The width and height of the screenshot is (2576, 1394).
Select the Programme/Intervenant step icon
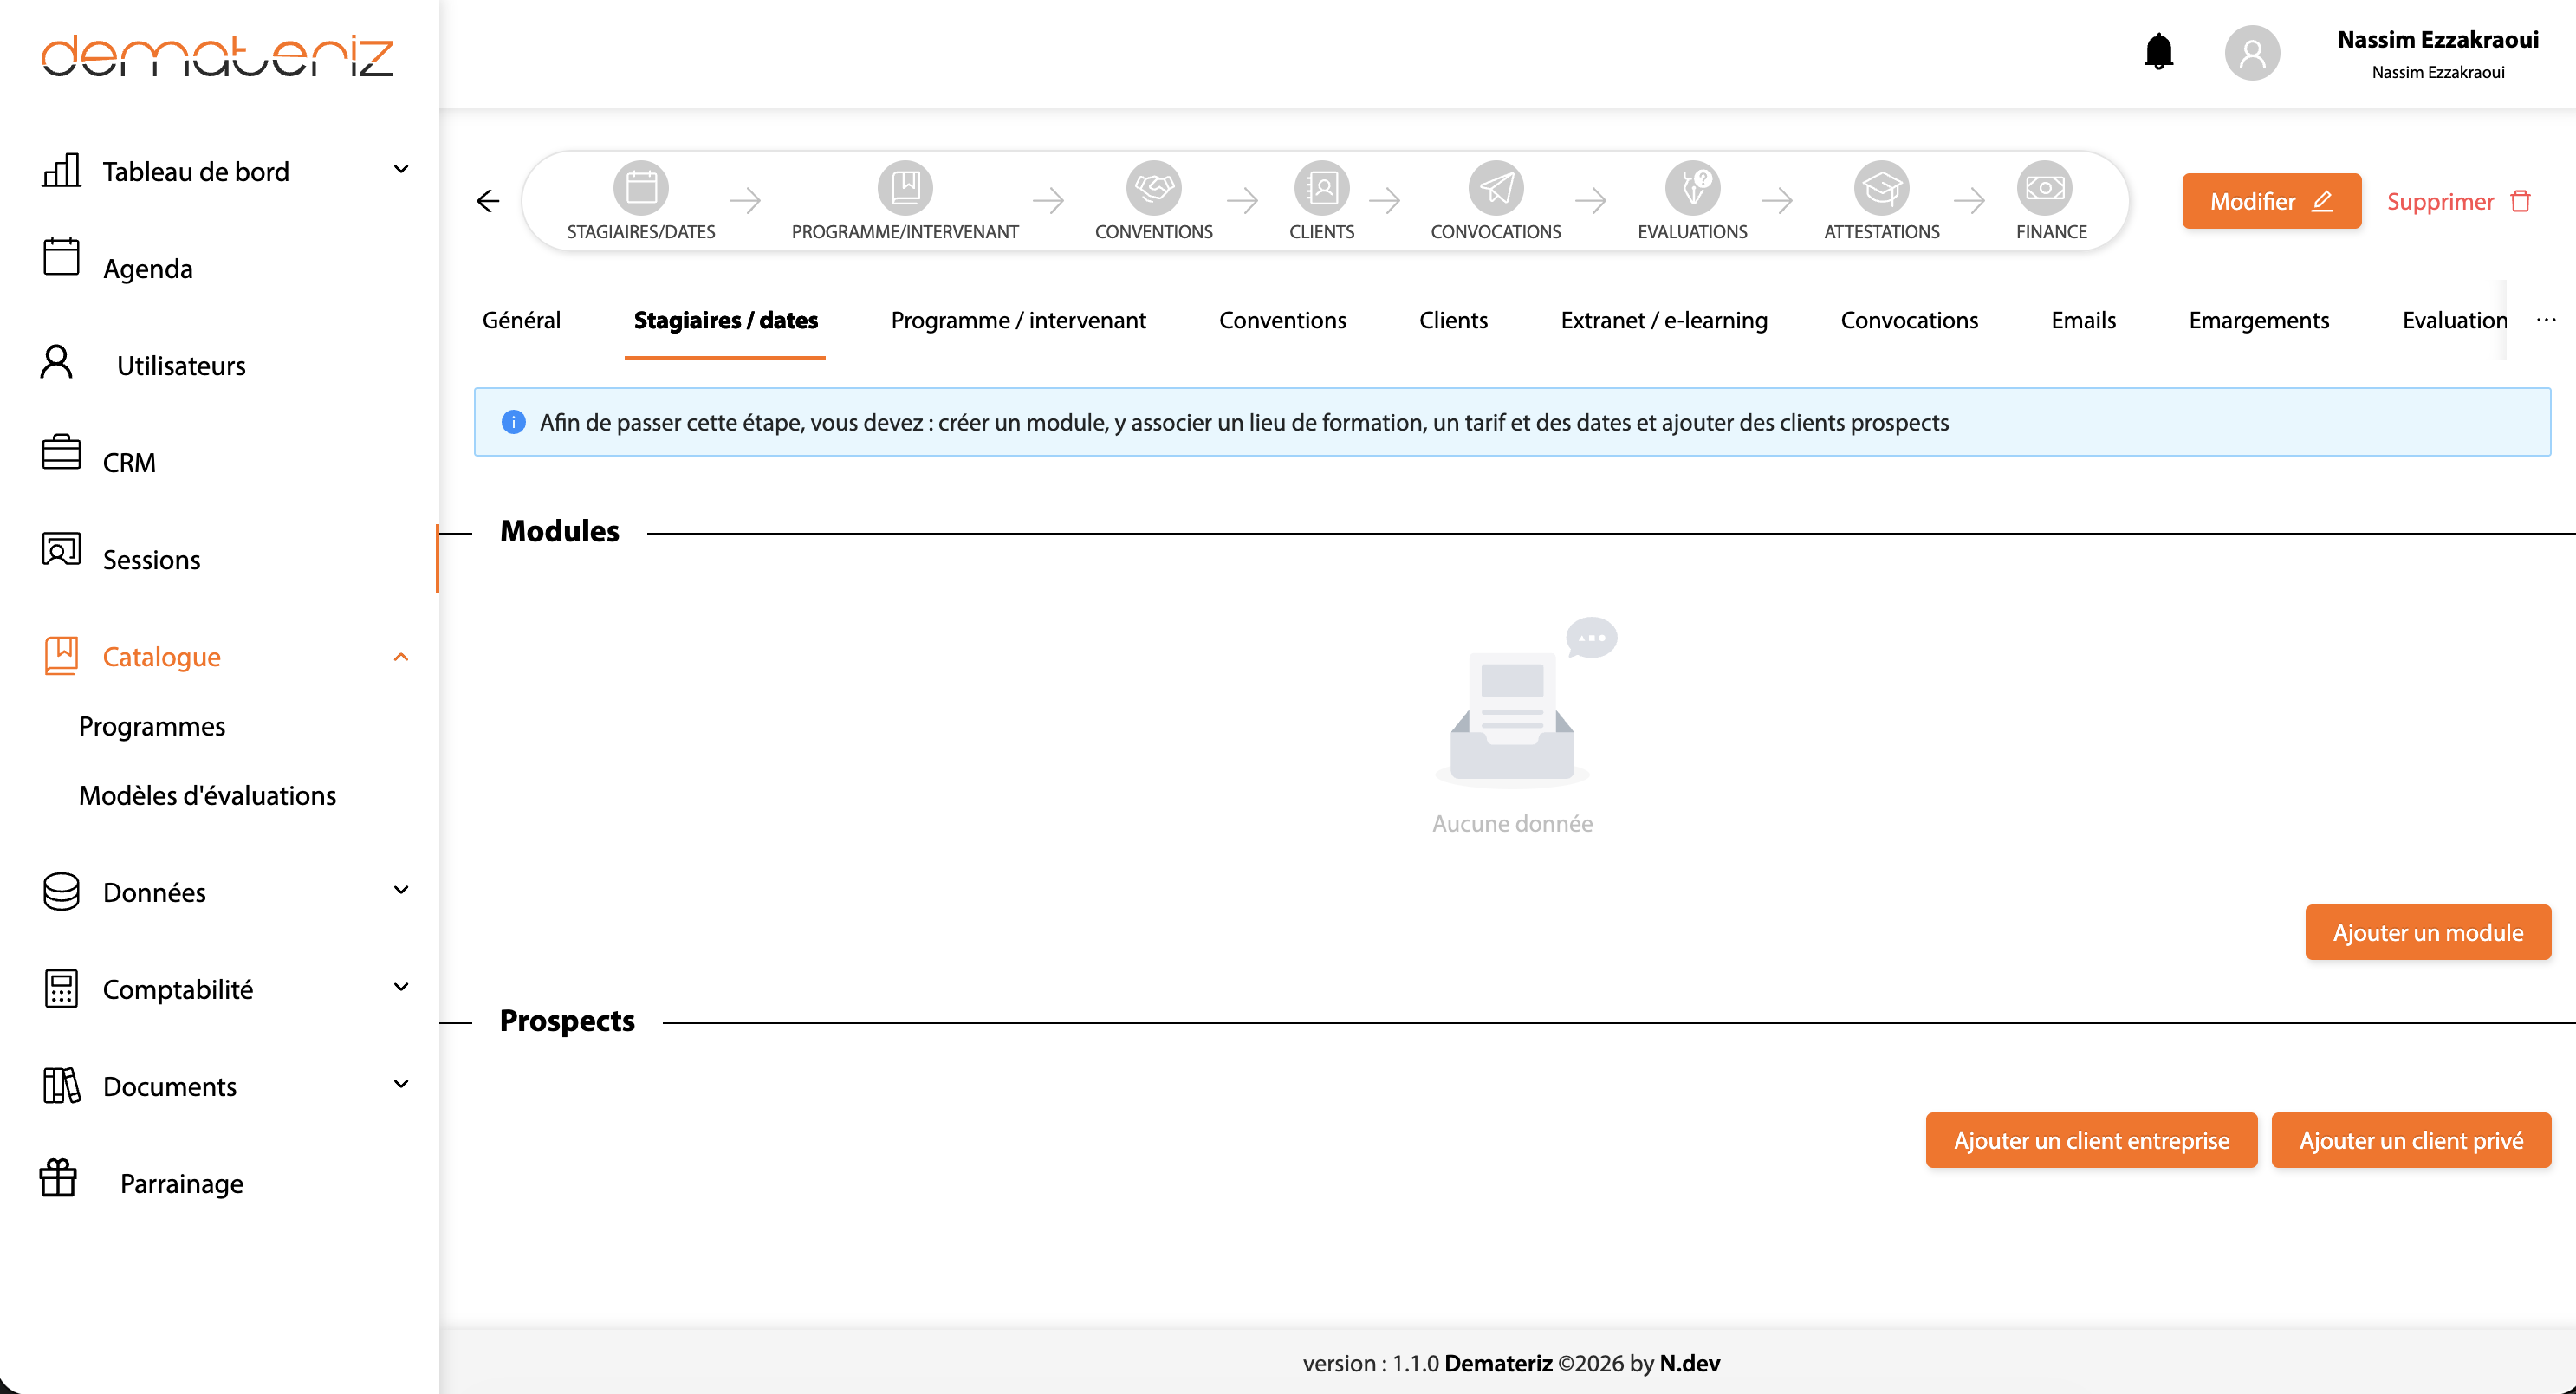pos(905,187)
